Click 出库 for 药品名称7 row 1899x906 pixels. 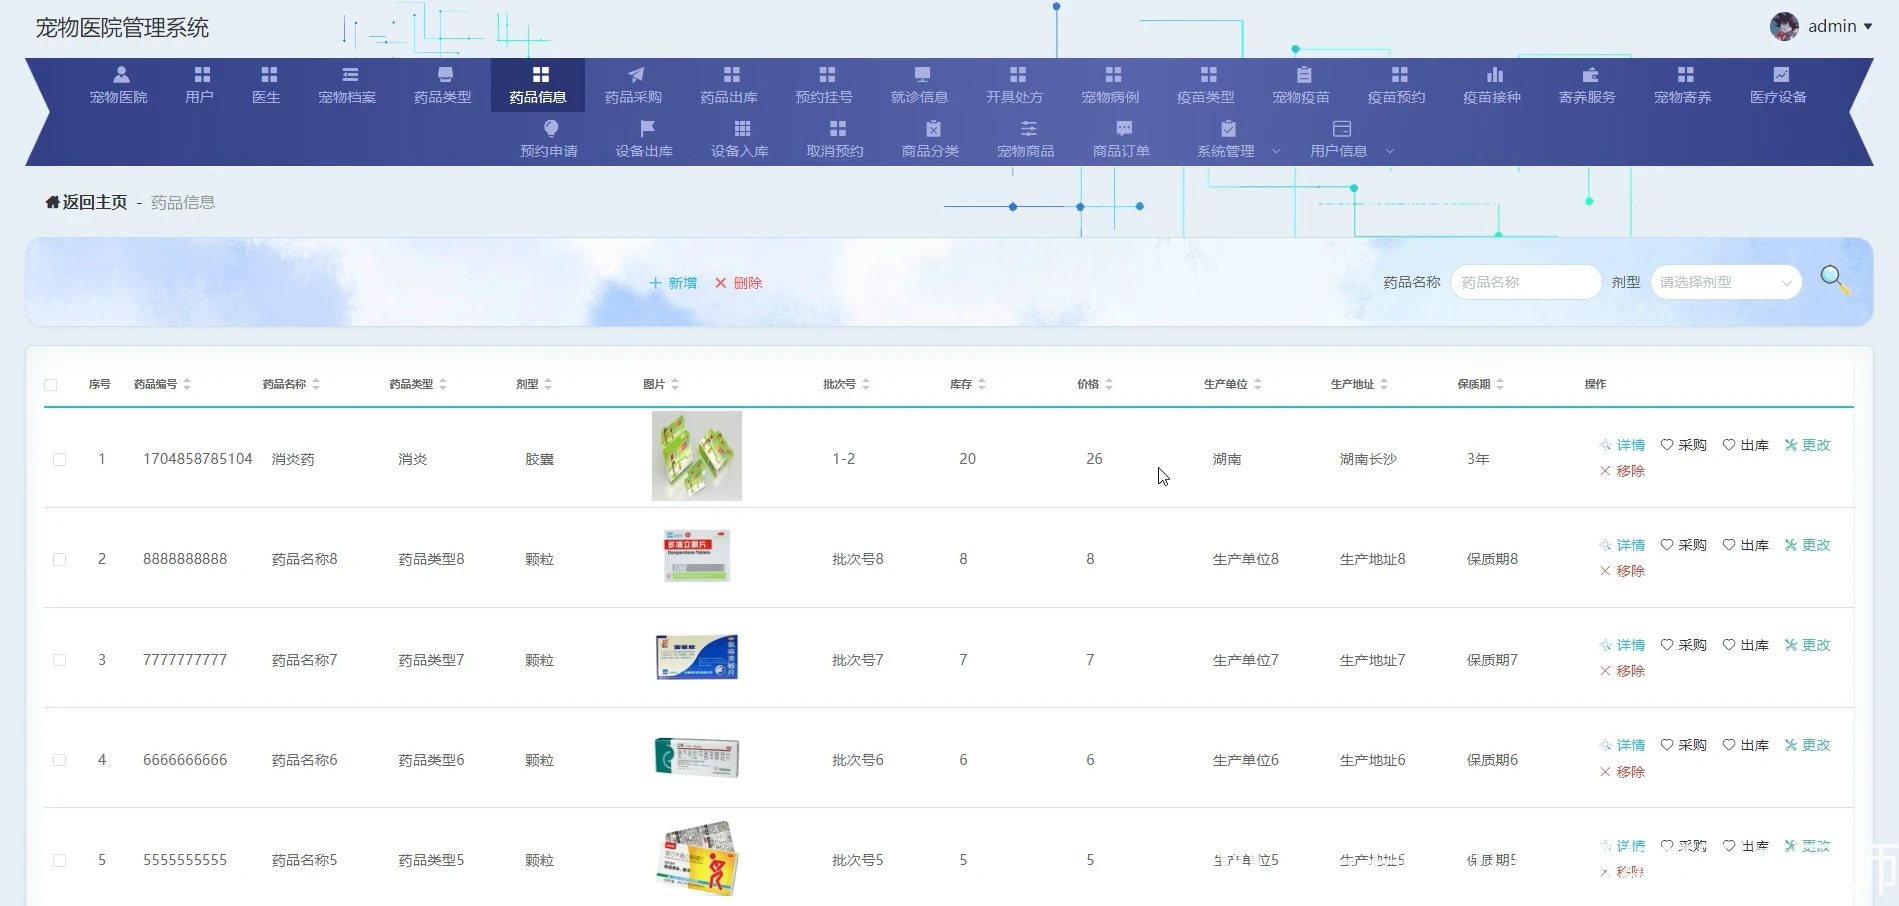click(x=1746, y=645)
